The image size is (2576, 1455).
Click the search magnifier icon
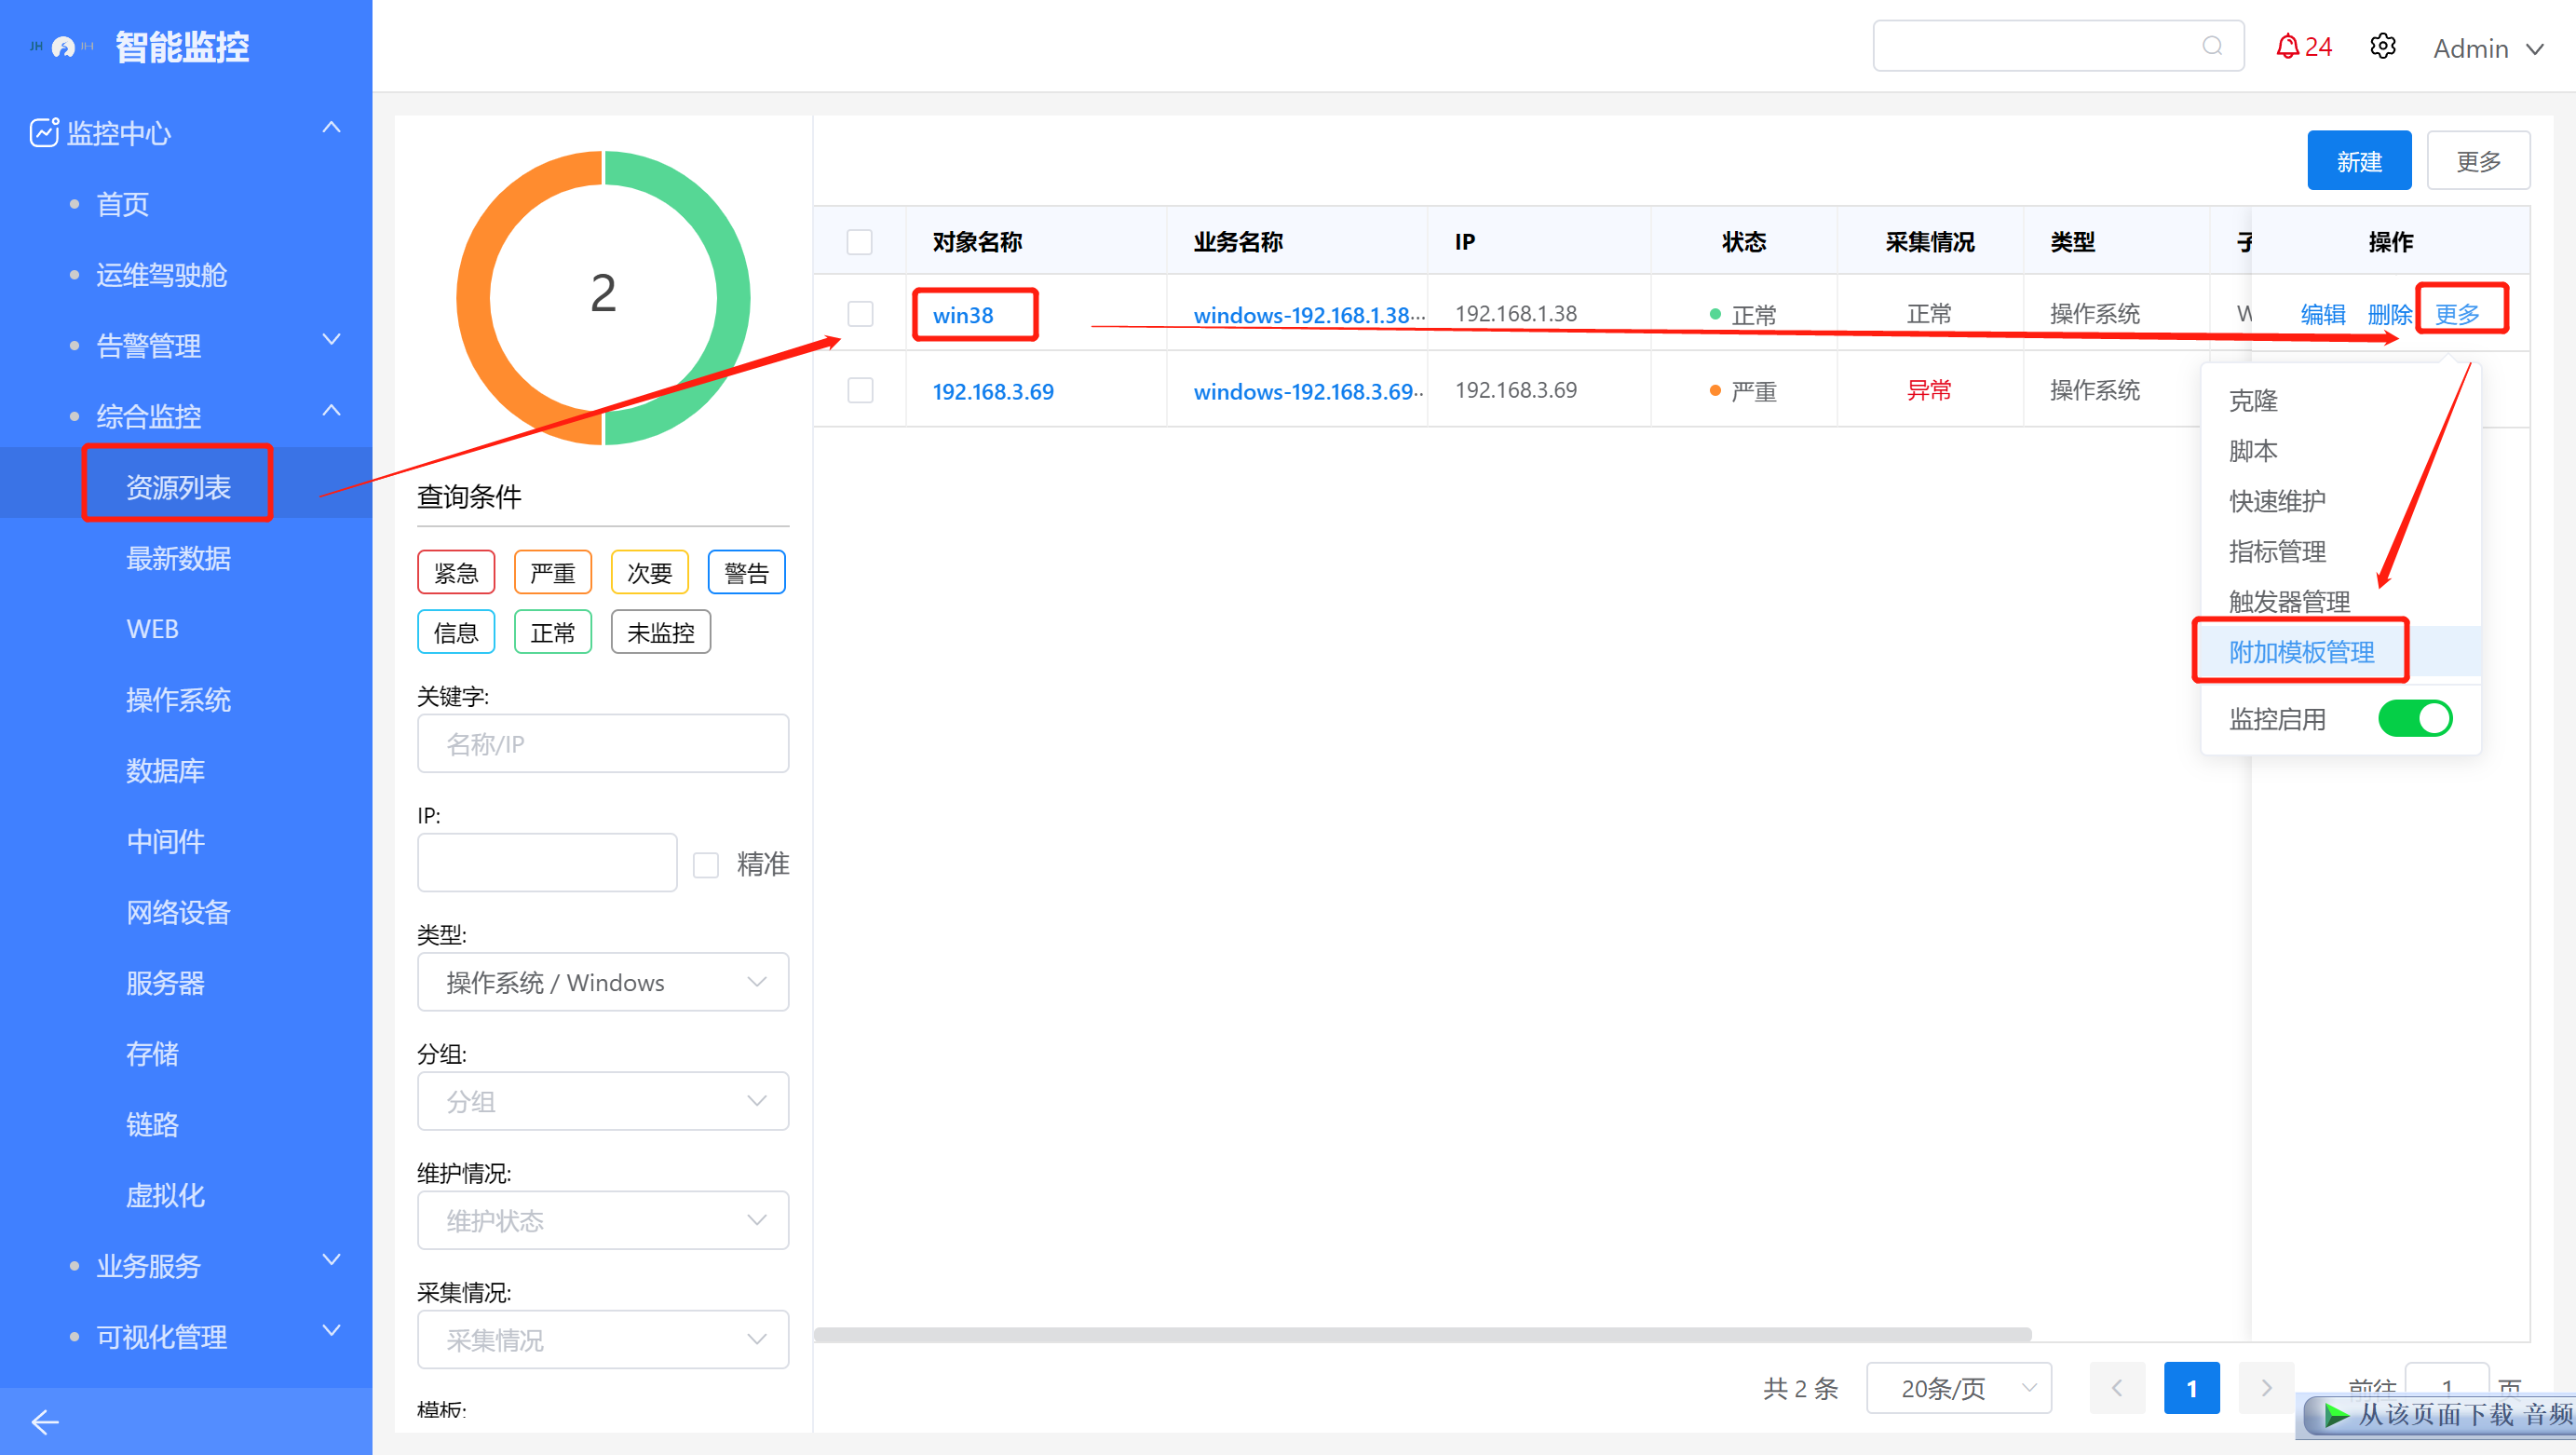(2212, 46)
